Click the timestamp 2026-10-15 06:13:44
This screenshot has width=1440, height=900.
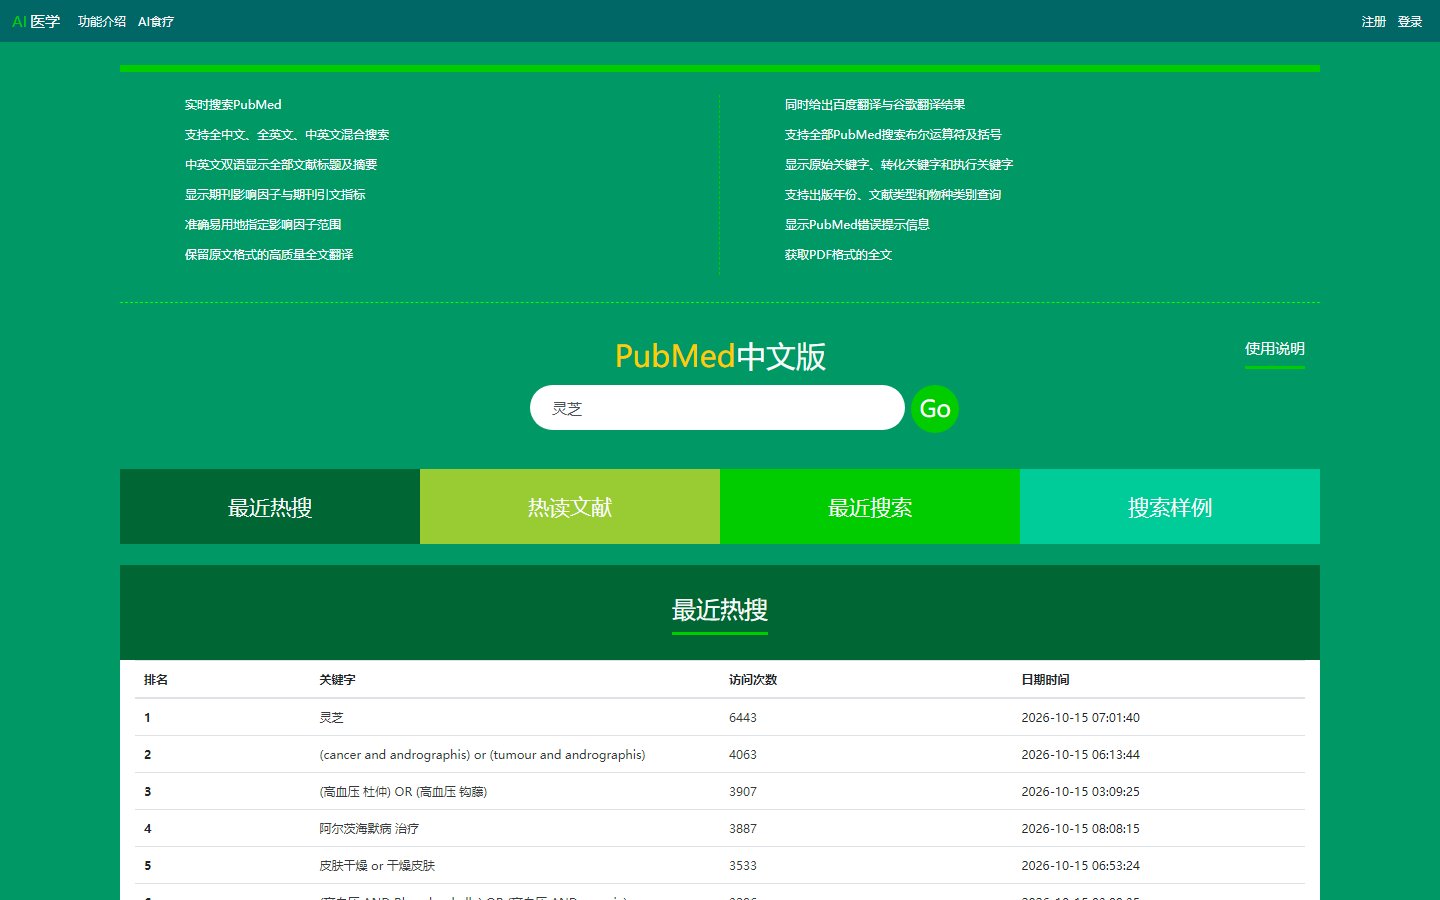(1080, 754)
